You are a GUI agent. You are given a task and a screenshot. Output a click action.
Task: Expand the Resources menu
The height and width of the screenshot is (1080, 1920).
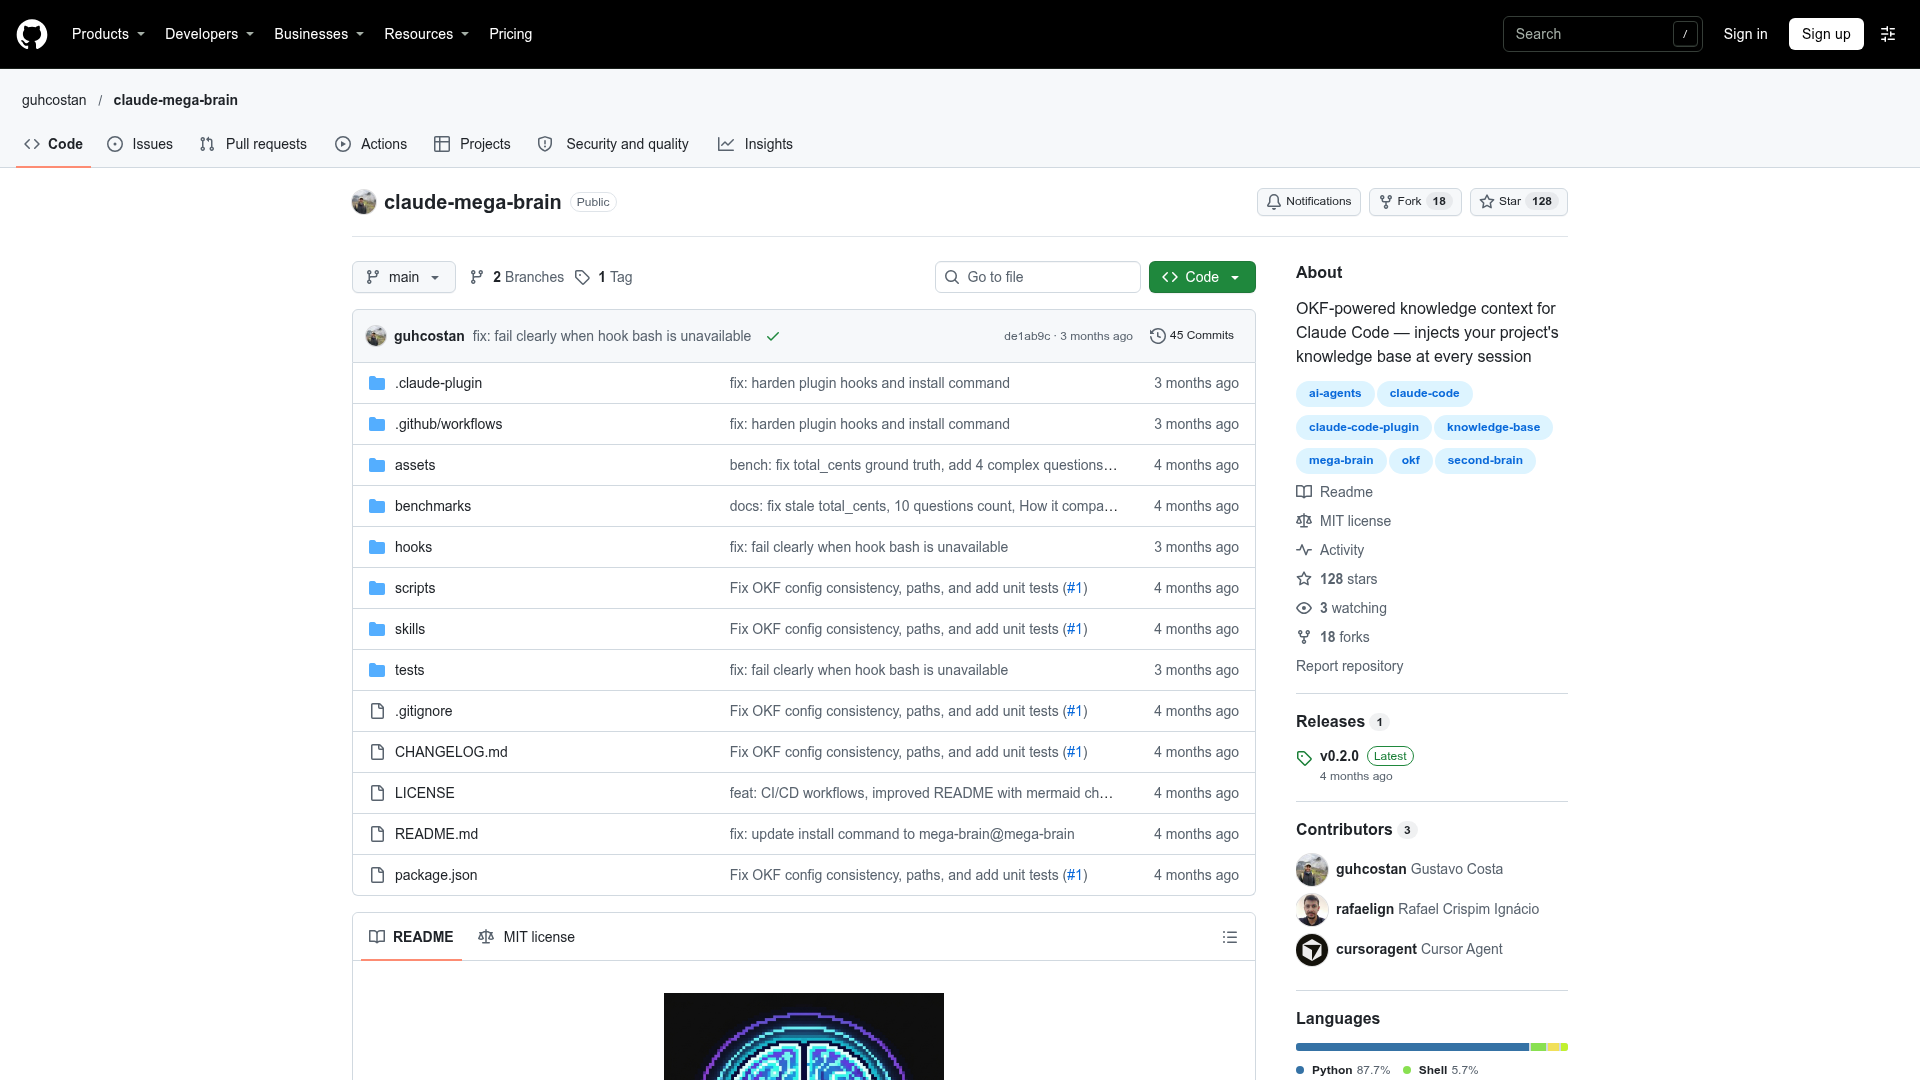pos(426,34)
